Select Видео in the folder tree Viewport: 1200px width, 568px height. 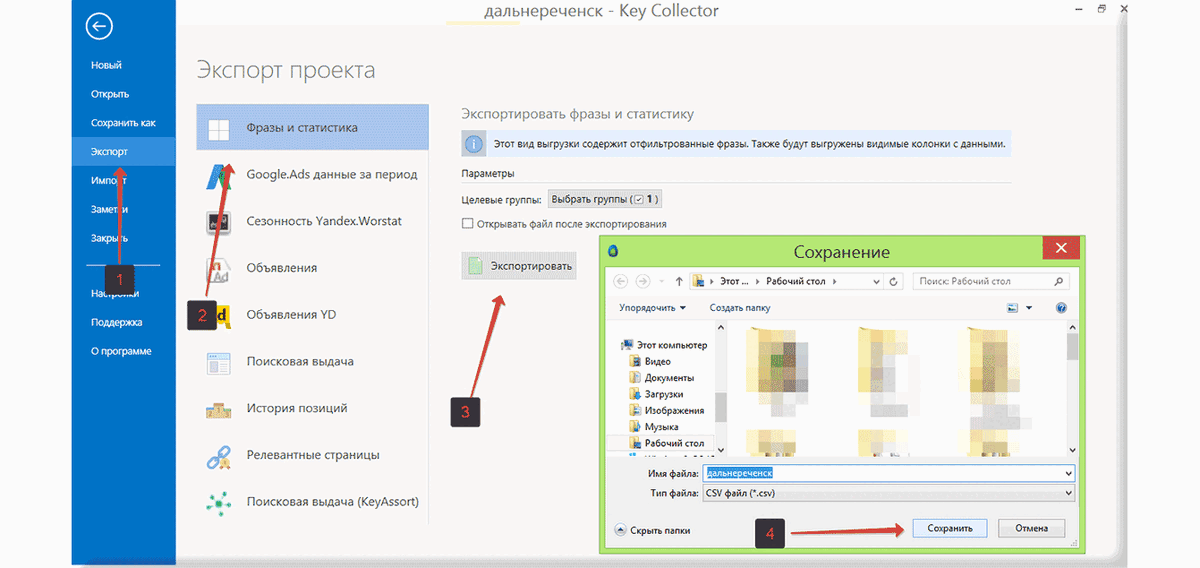649,361
